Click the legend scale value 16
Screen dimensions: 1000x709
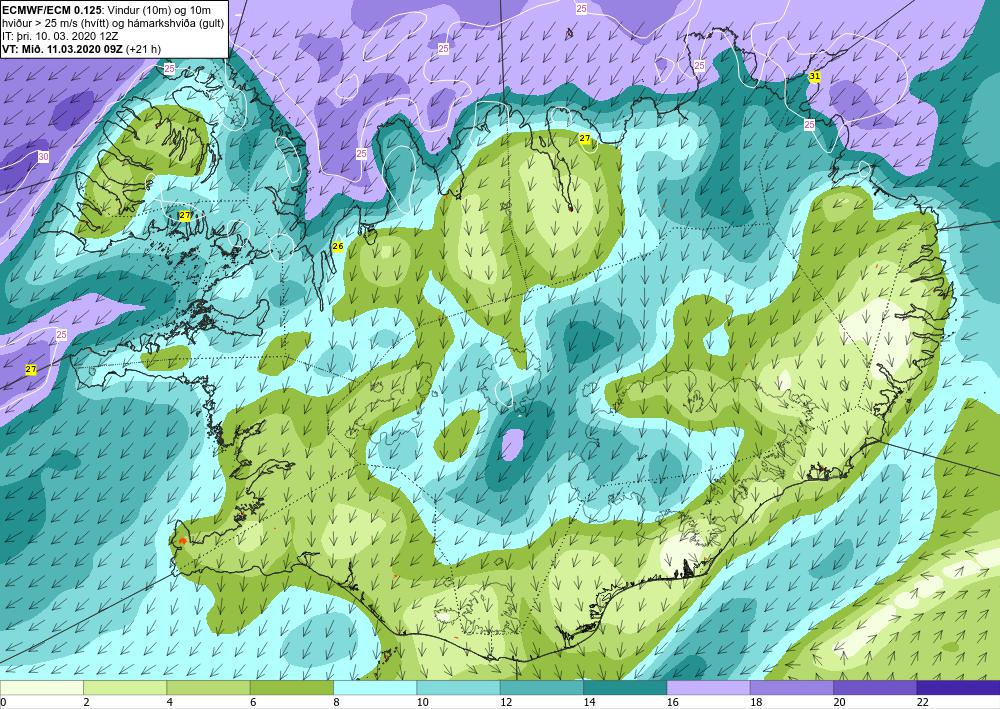point(673,702)
